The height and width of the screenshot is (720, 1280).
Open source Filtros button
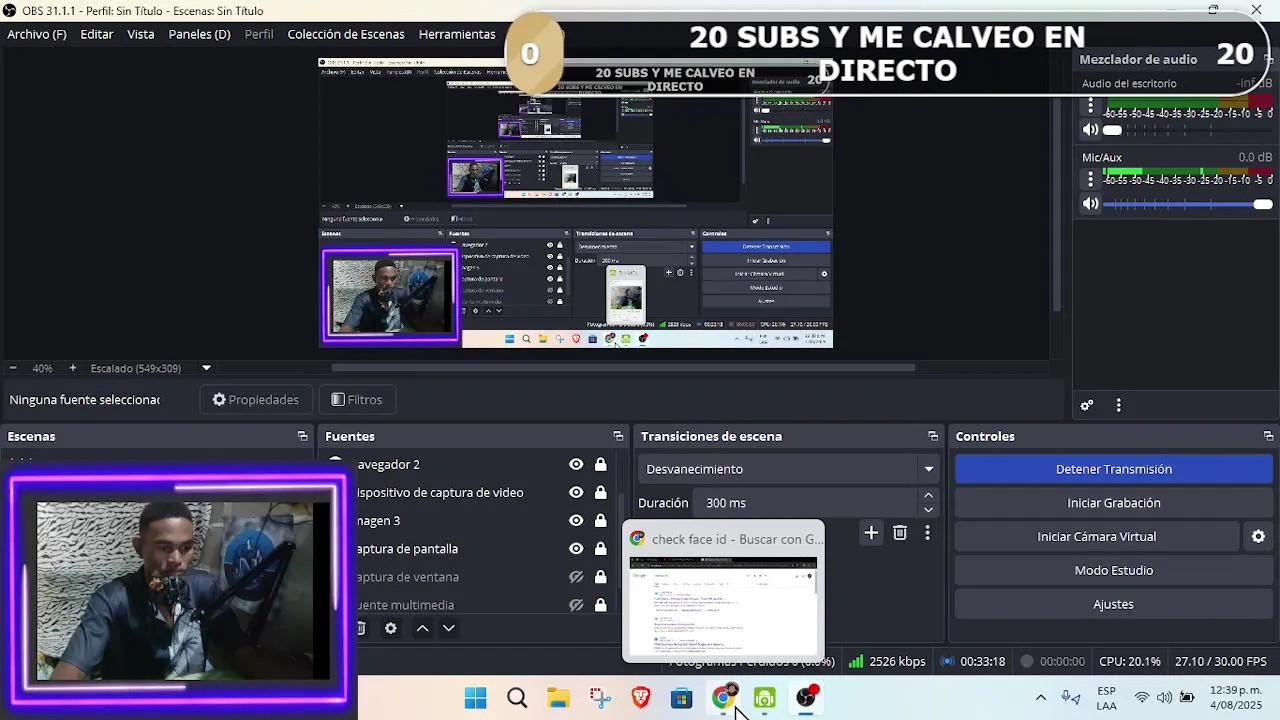point(357,399)
